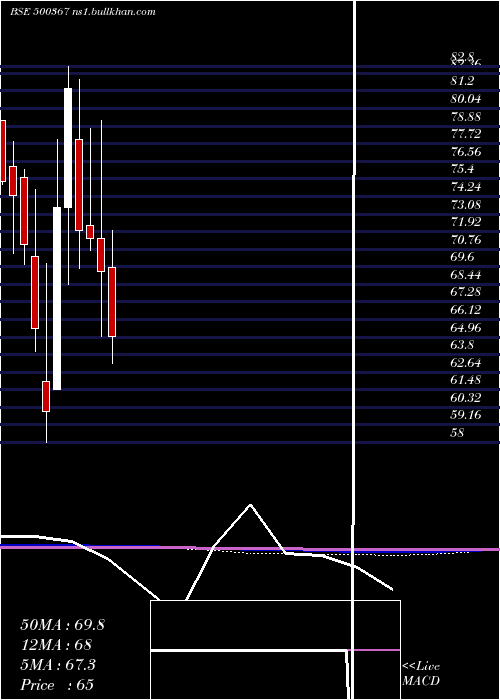Screen dimensions: 500x700
Task: Click the 70.76 price axis label
Action: click(x=466, y=240)
